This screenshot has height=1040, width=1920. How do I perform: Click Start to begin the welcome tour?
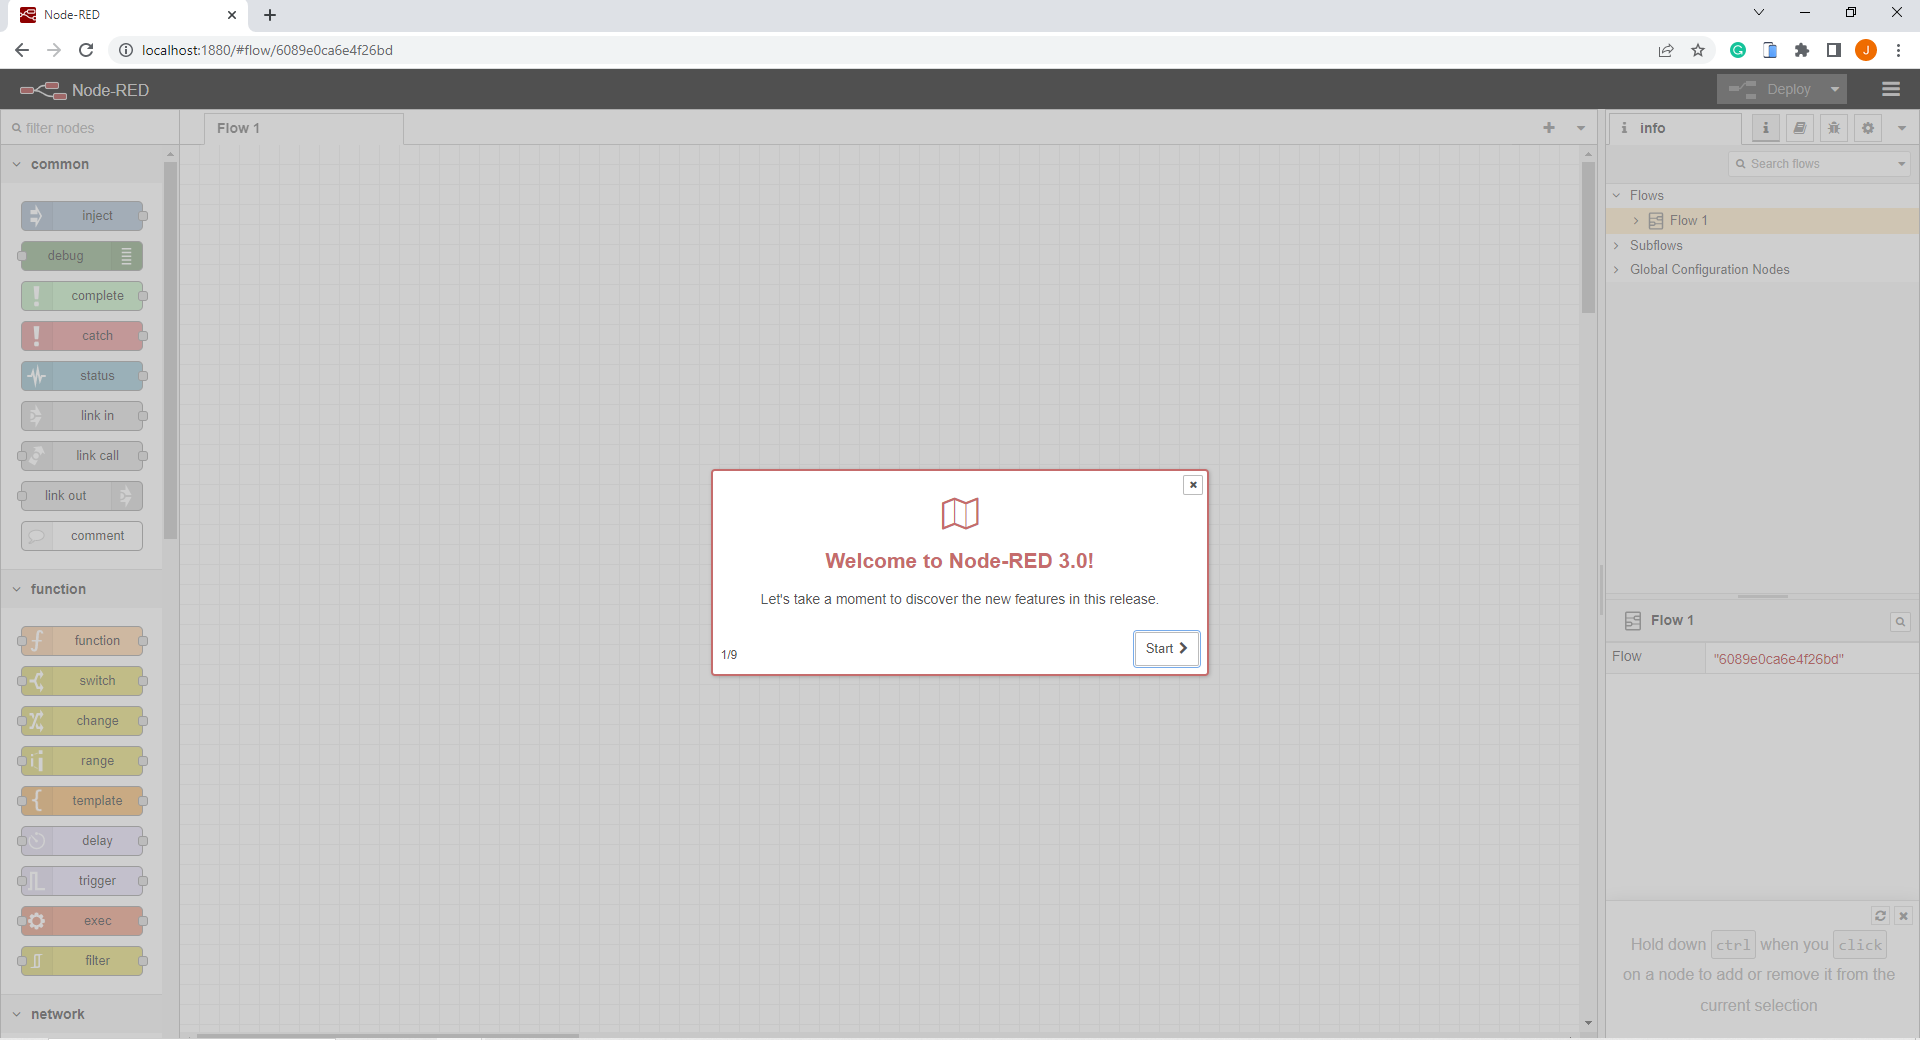[1166, 648]
